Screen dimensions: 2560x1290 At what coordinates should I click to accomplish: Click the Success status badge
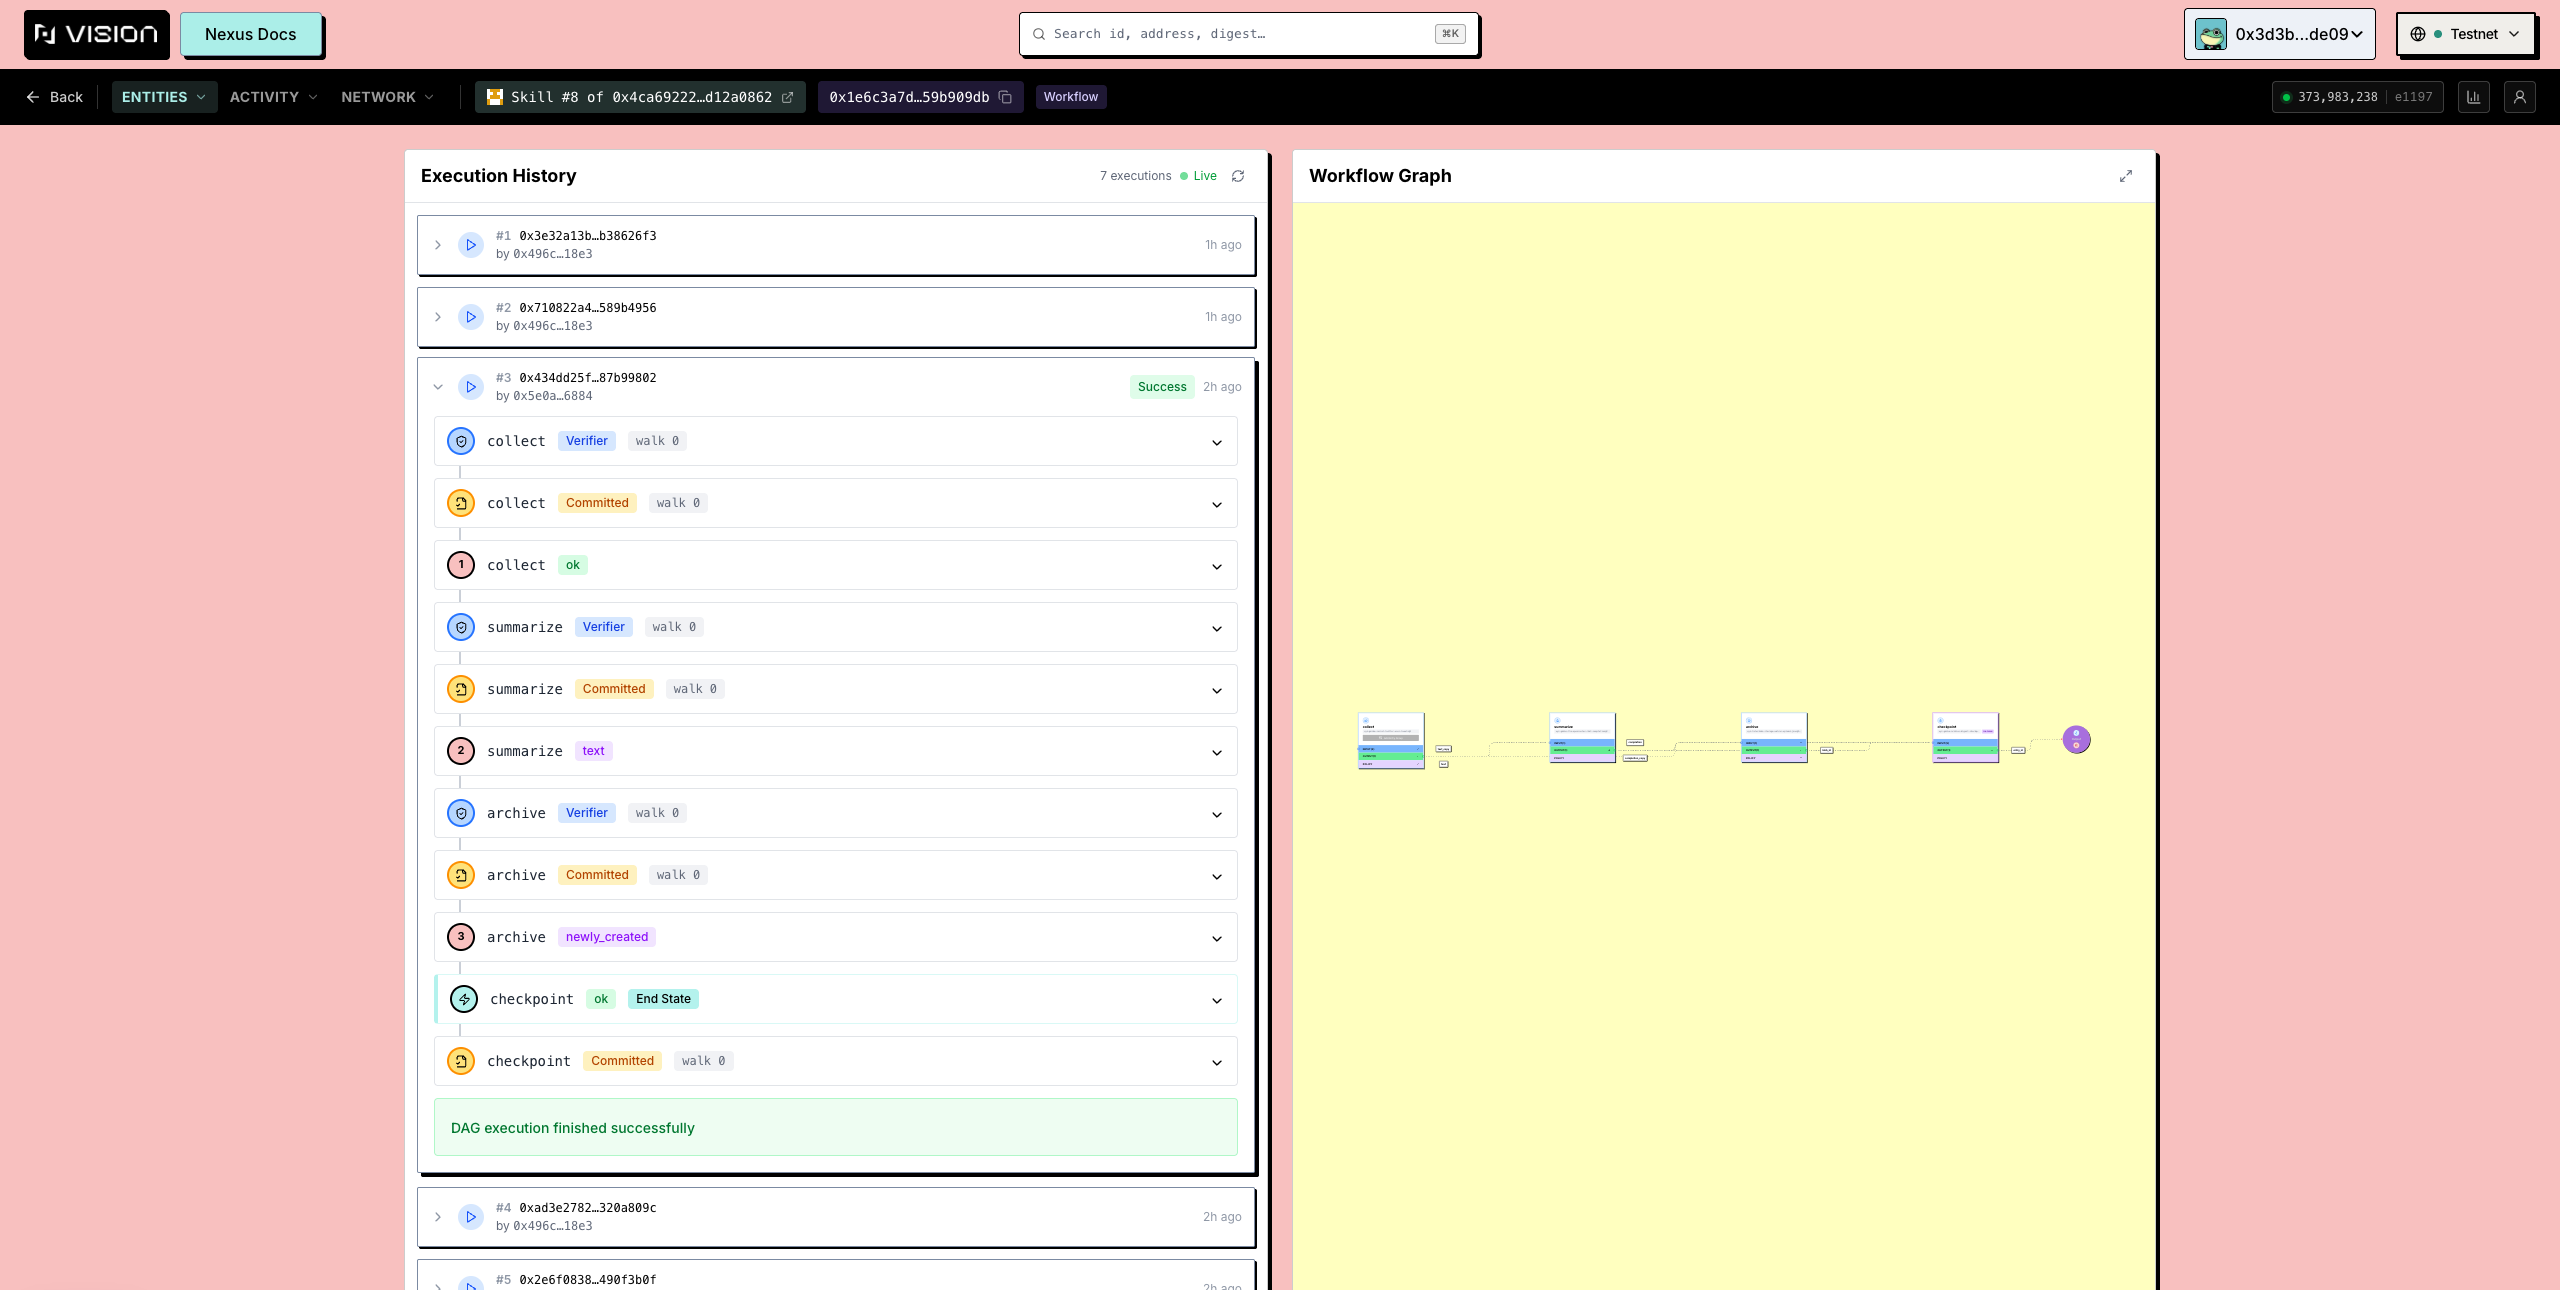[x=1162, y=387]
